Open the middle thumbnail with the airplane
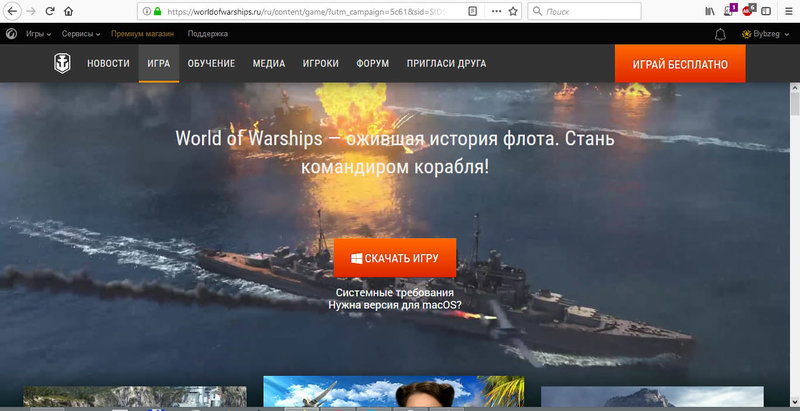This screenshot has width=800, height=411. pos(393,391)
